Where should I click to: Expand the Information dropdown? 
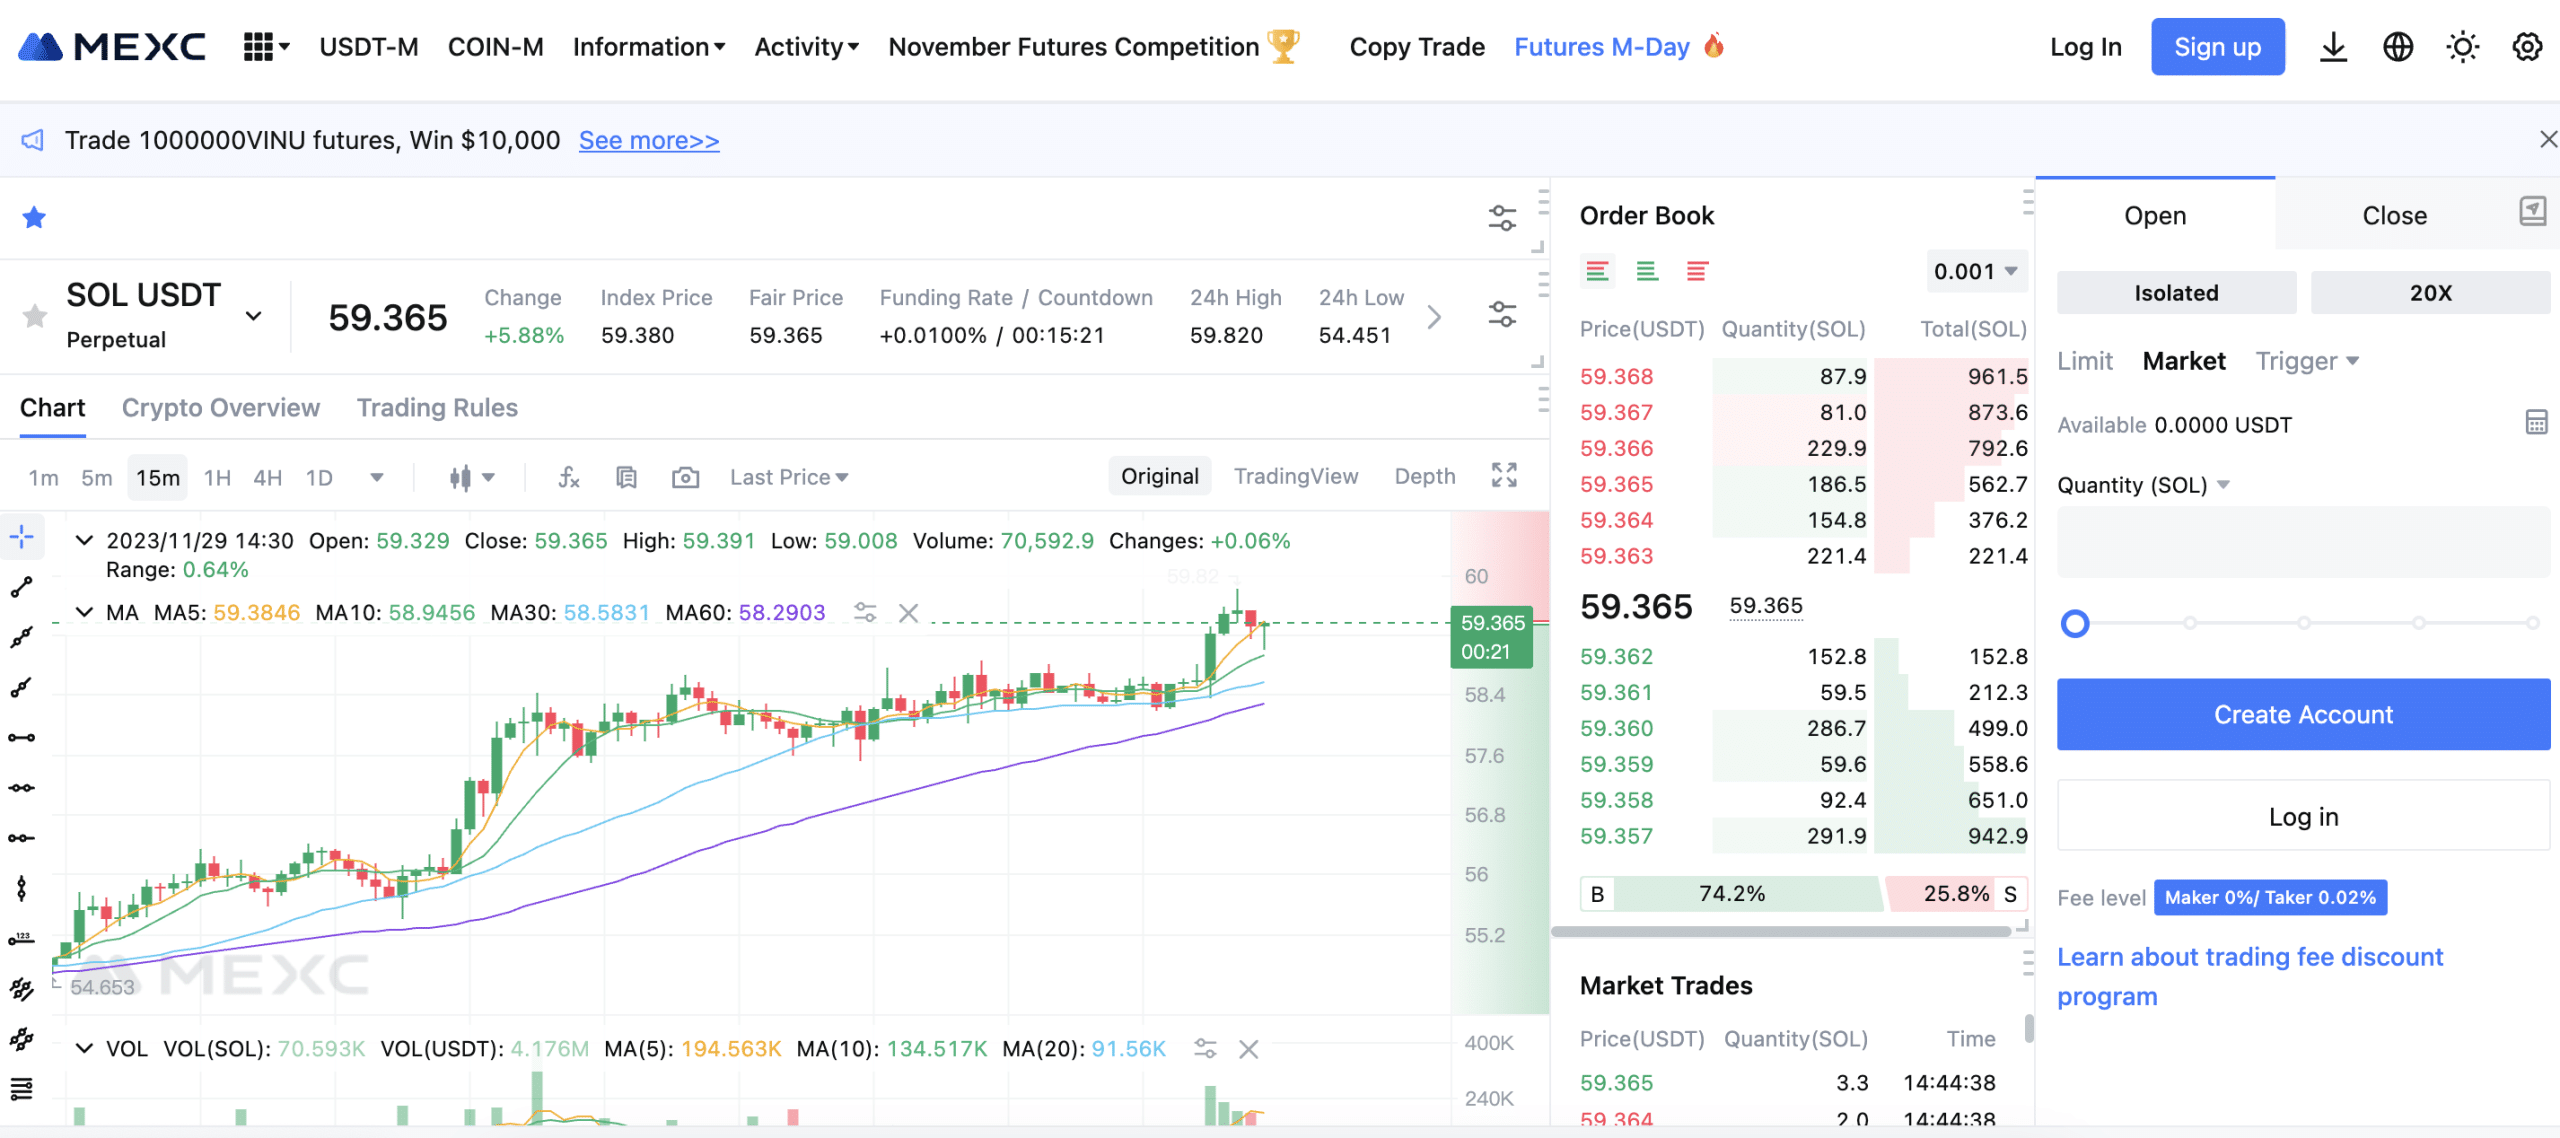[649, 47]
